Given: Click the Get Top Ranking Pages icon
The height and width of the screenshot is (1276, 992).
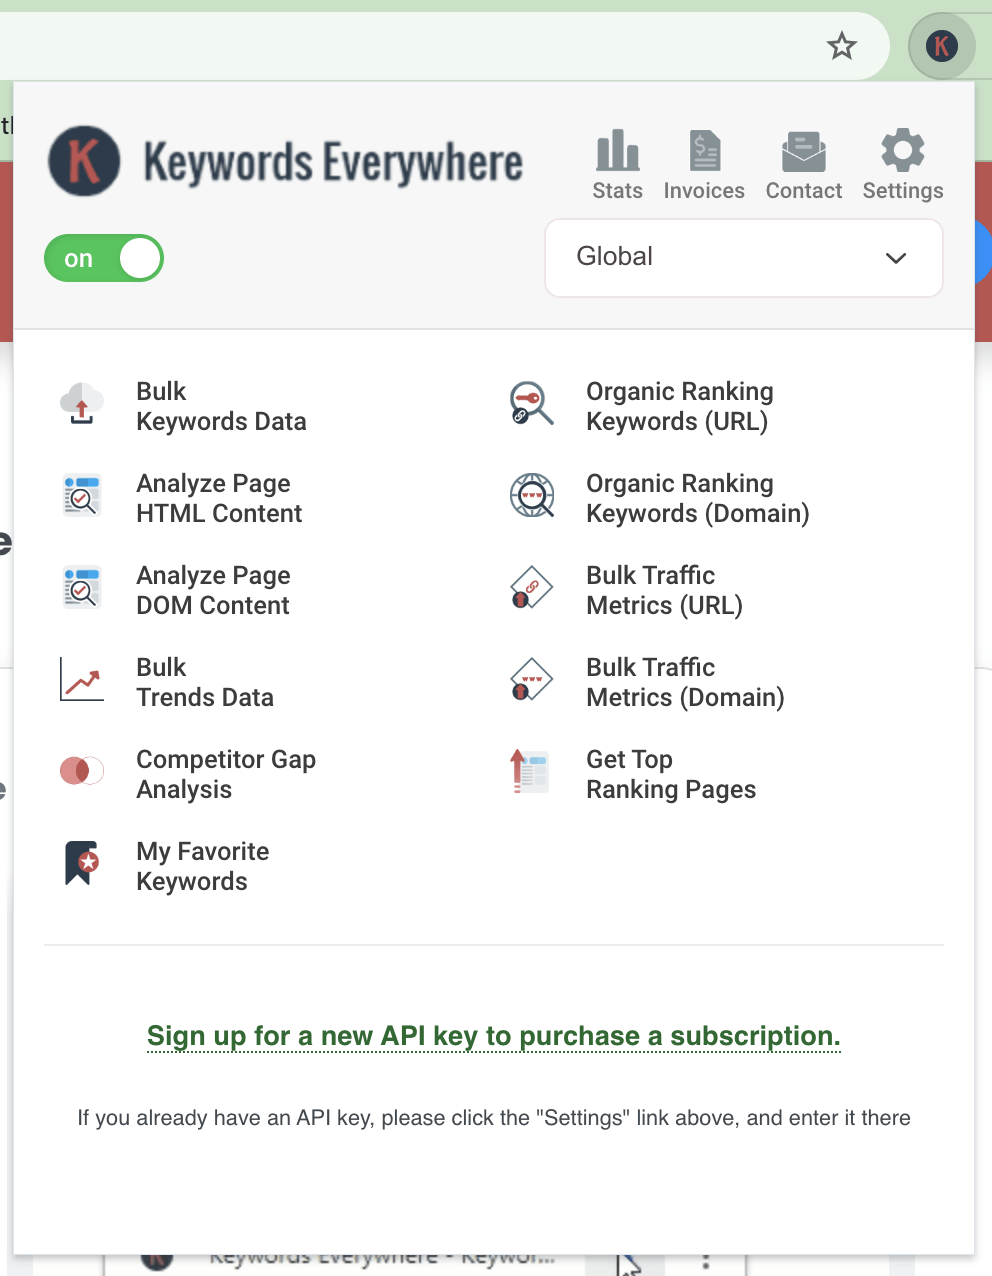Looking at the screenshot, I should [531, 772].
